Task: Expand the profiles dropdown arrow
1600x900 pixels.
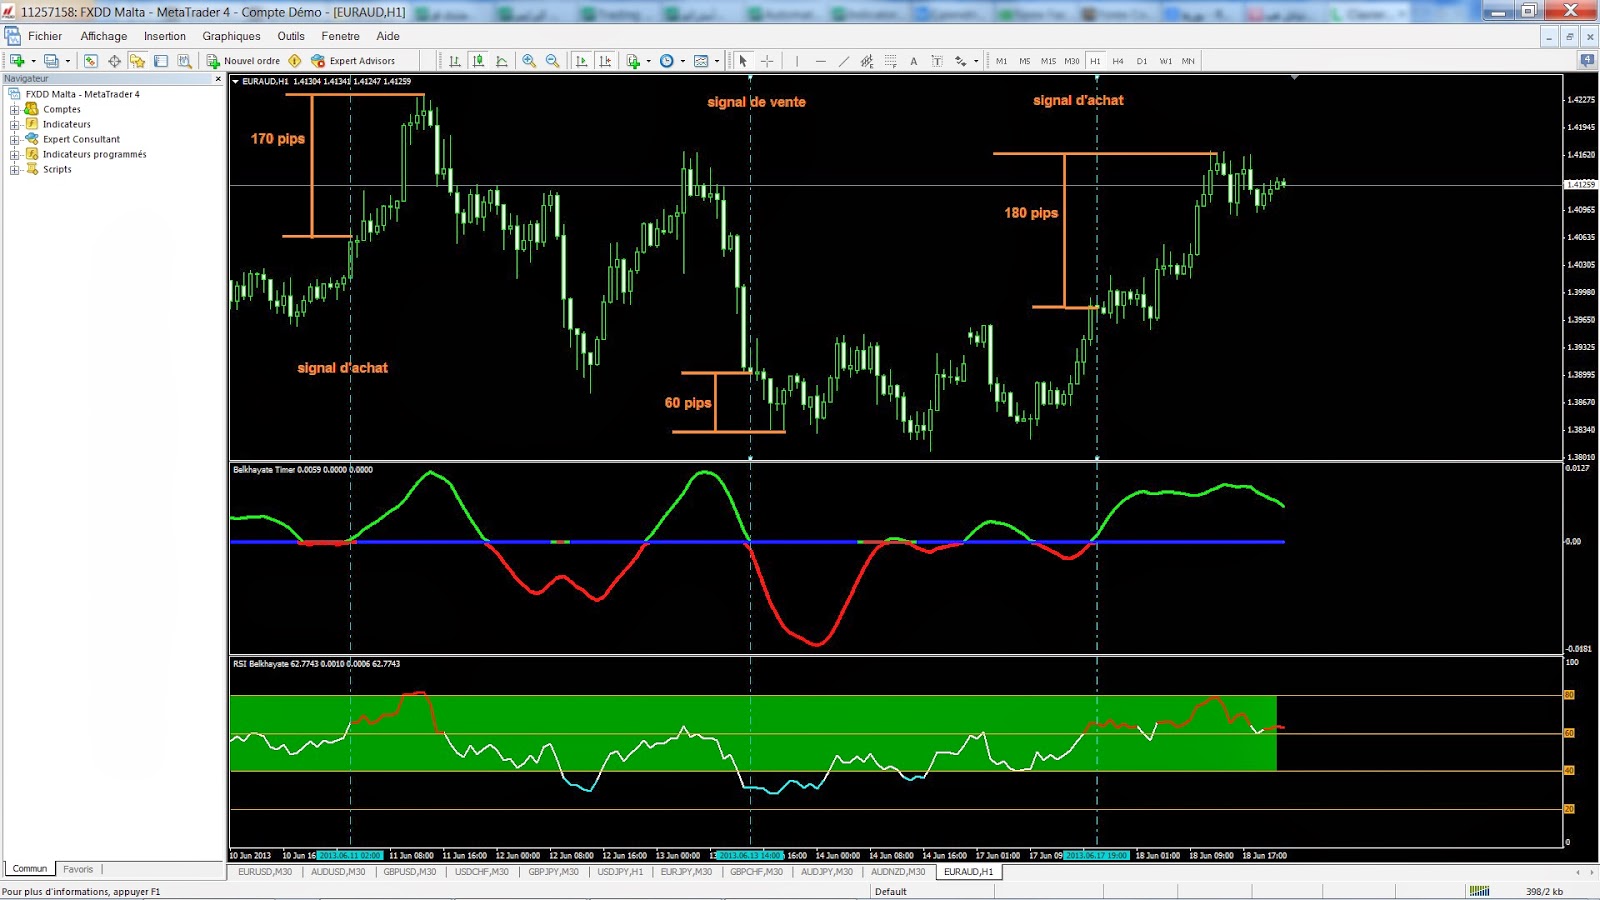Action: (68, 61)
